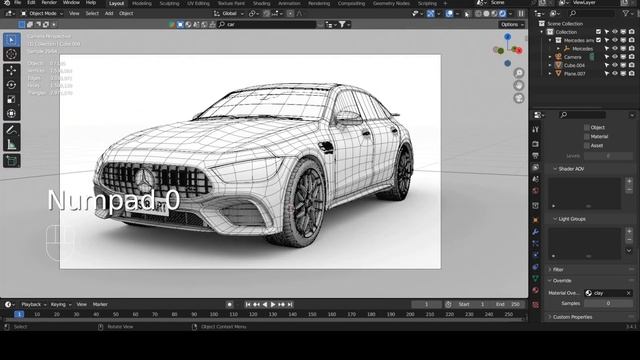Enable the Material cryptomatte checkbox

point(587,137)
